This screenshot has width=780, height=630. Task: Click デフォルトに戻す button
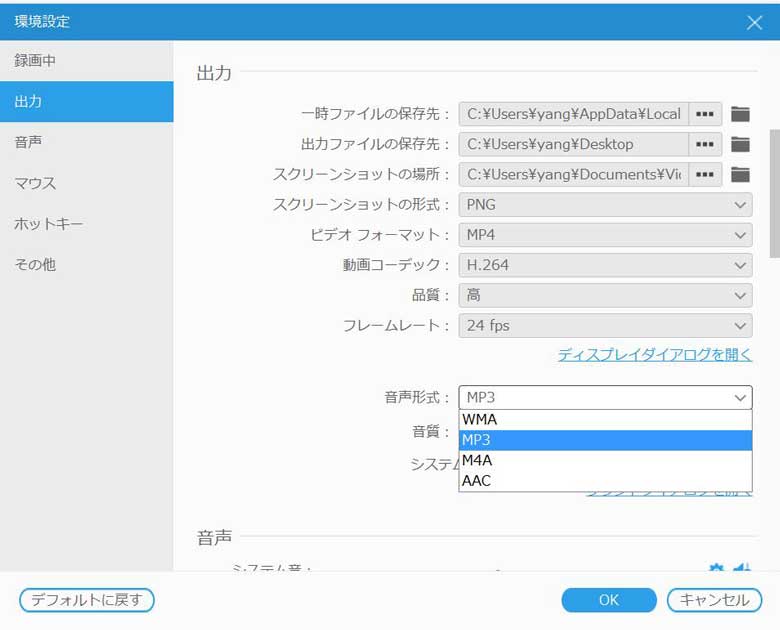click(87, 600)
